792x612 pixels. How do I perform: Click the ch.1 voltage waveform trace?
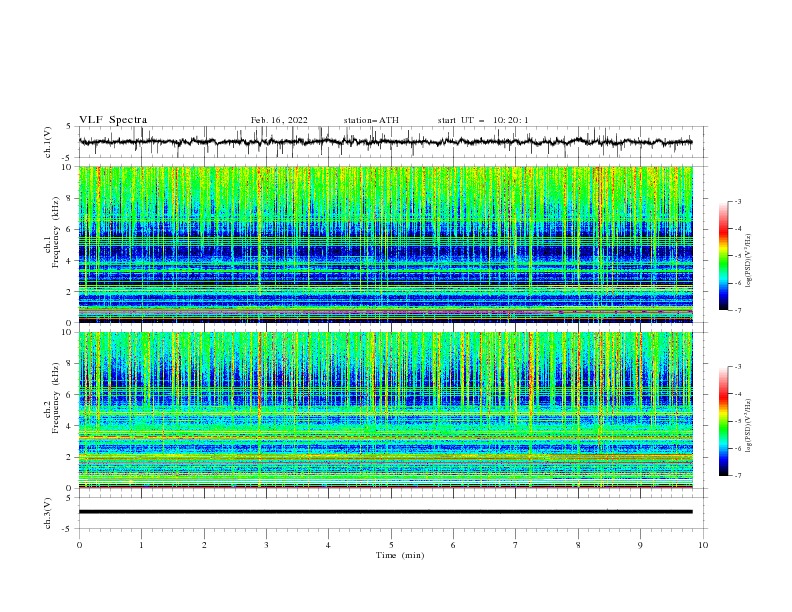point(385,142)
